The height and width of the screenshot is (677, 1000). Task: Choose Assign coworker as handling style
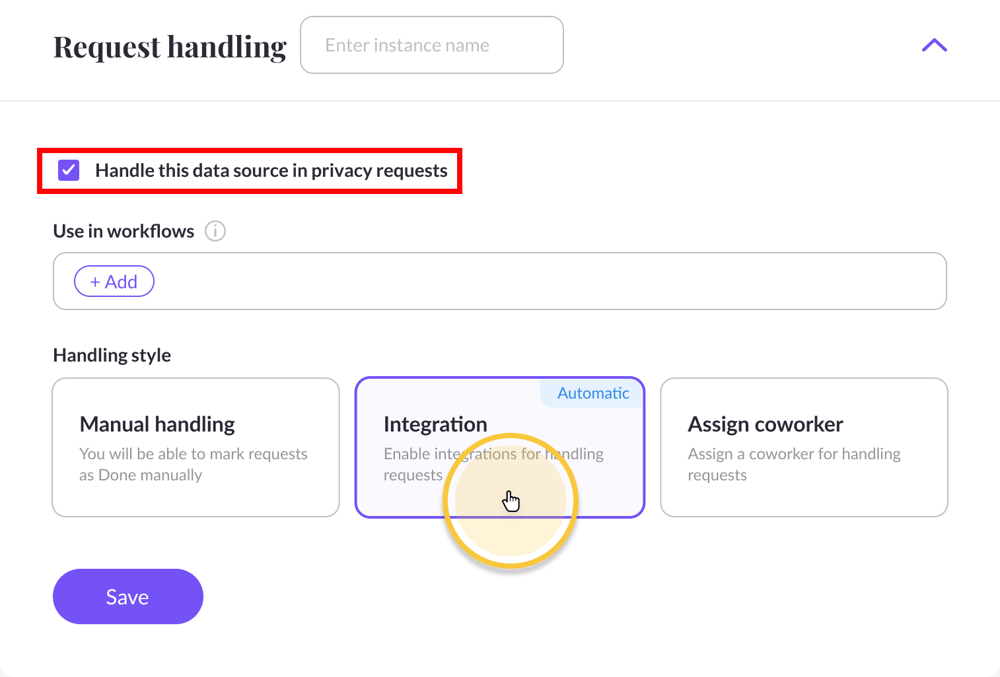tap(804, 447)
